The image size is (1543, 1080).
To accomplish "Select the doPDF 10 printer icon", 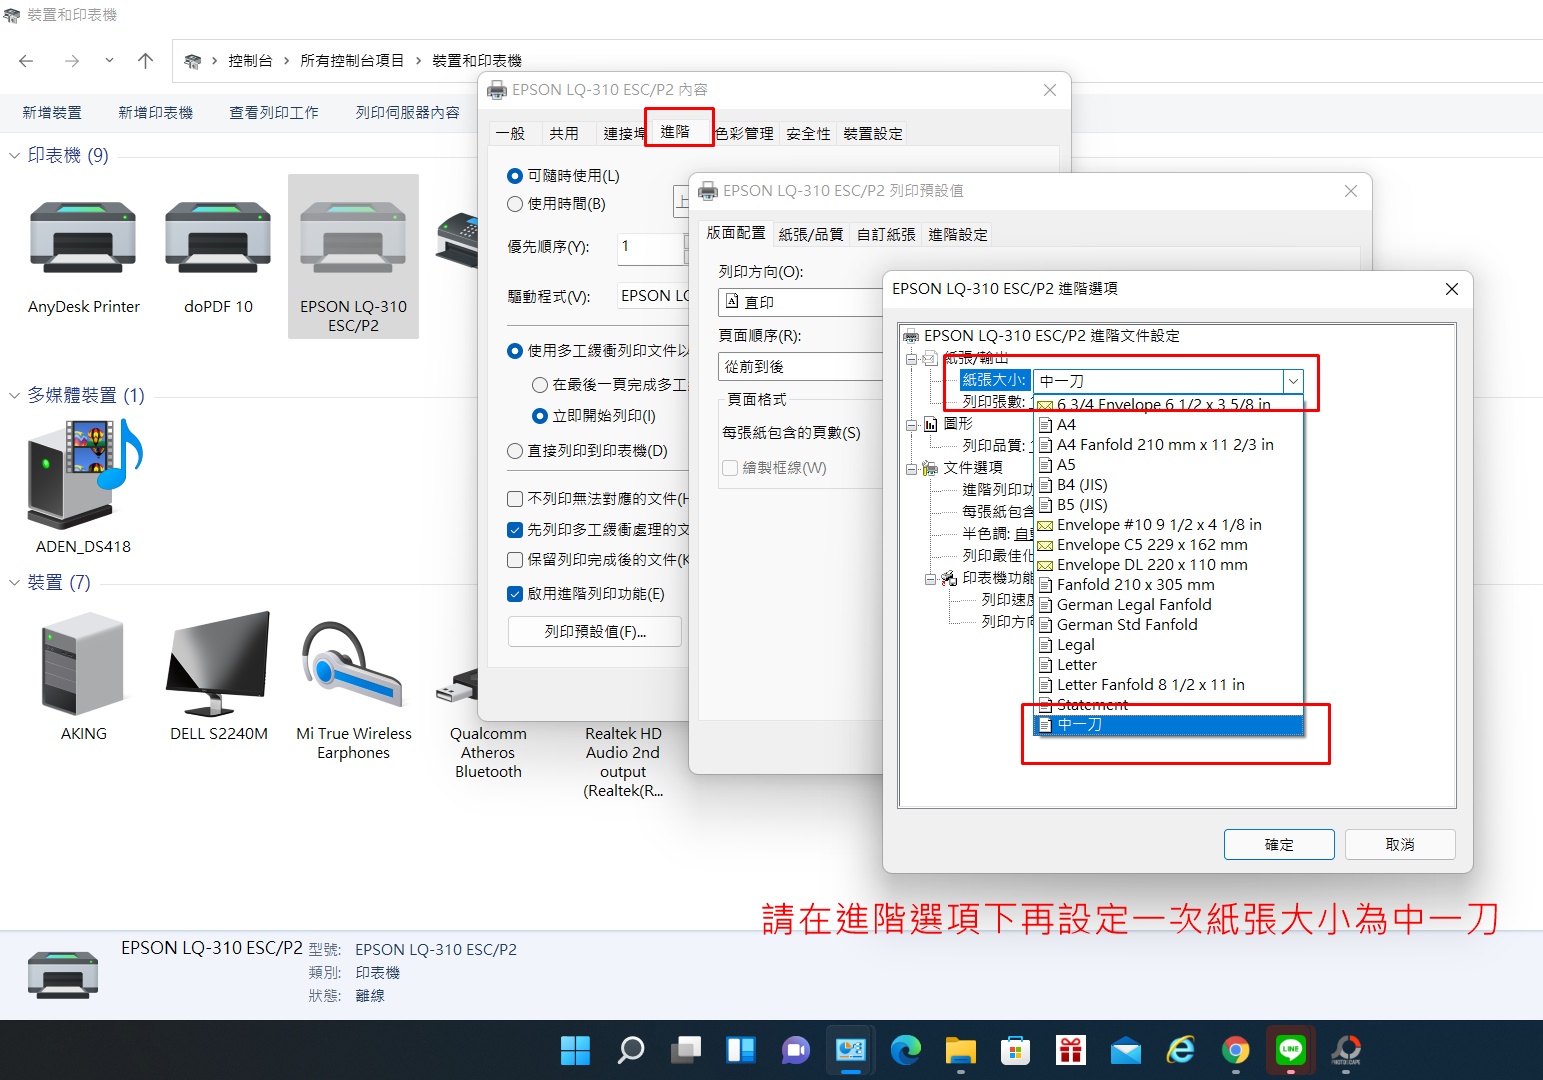I will tap(218, 238).
